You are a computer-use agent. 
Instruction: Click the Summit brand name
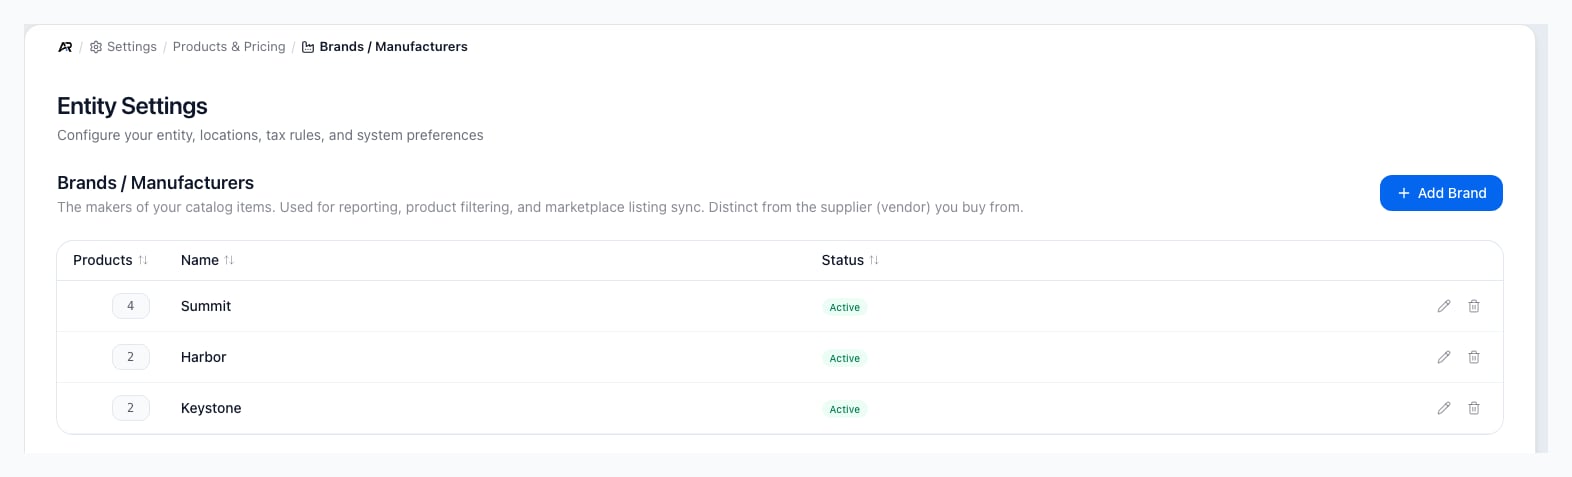tap(206, 306)
